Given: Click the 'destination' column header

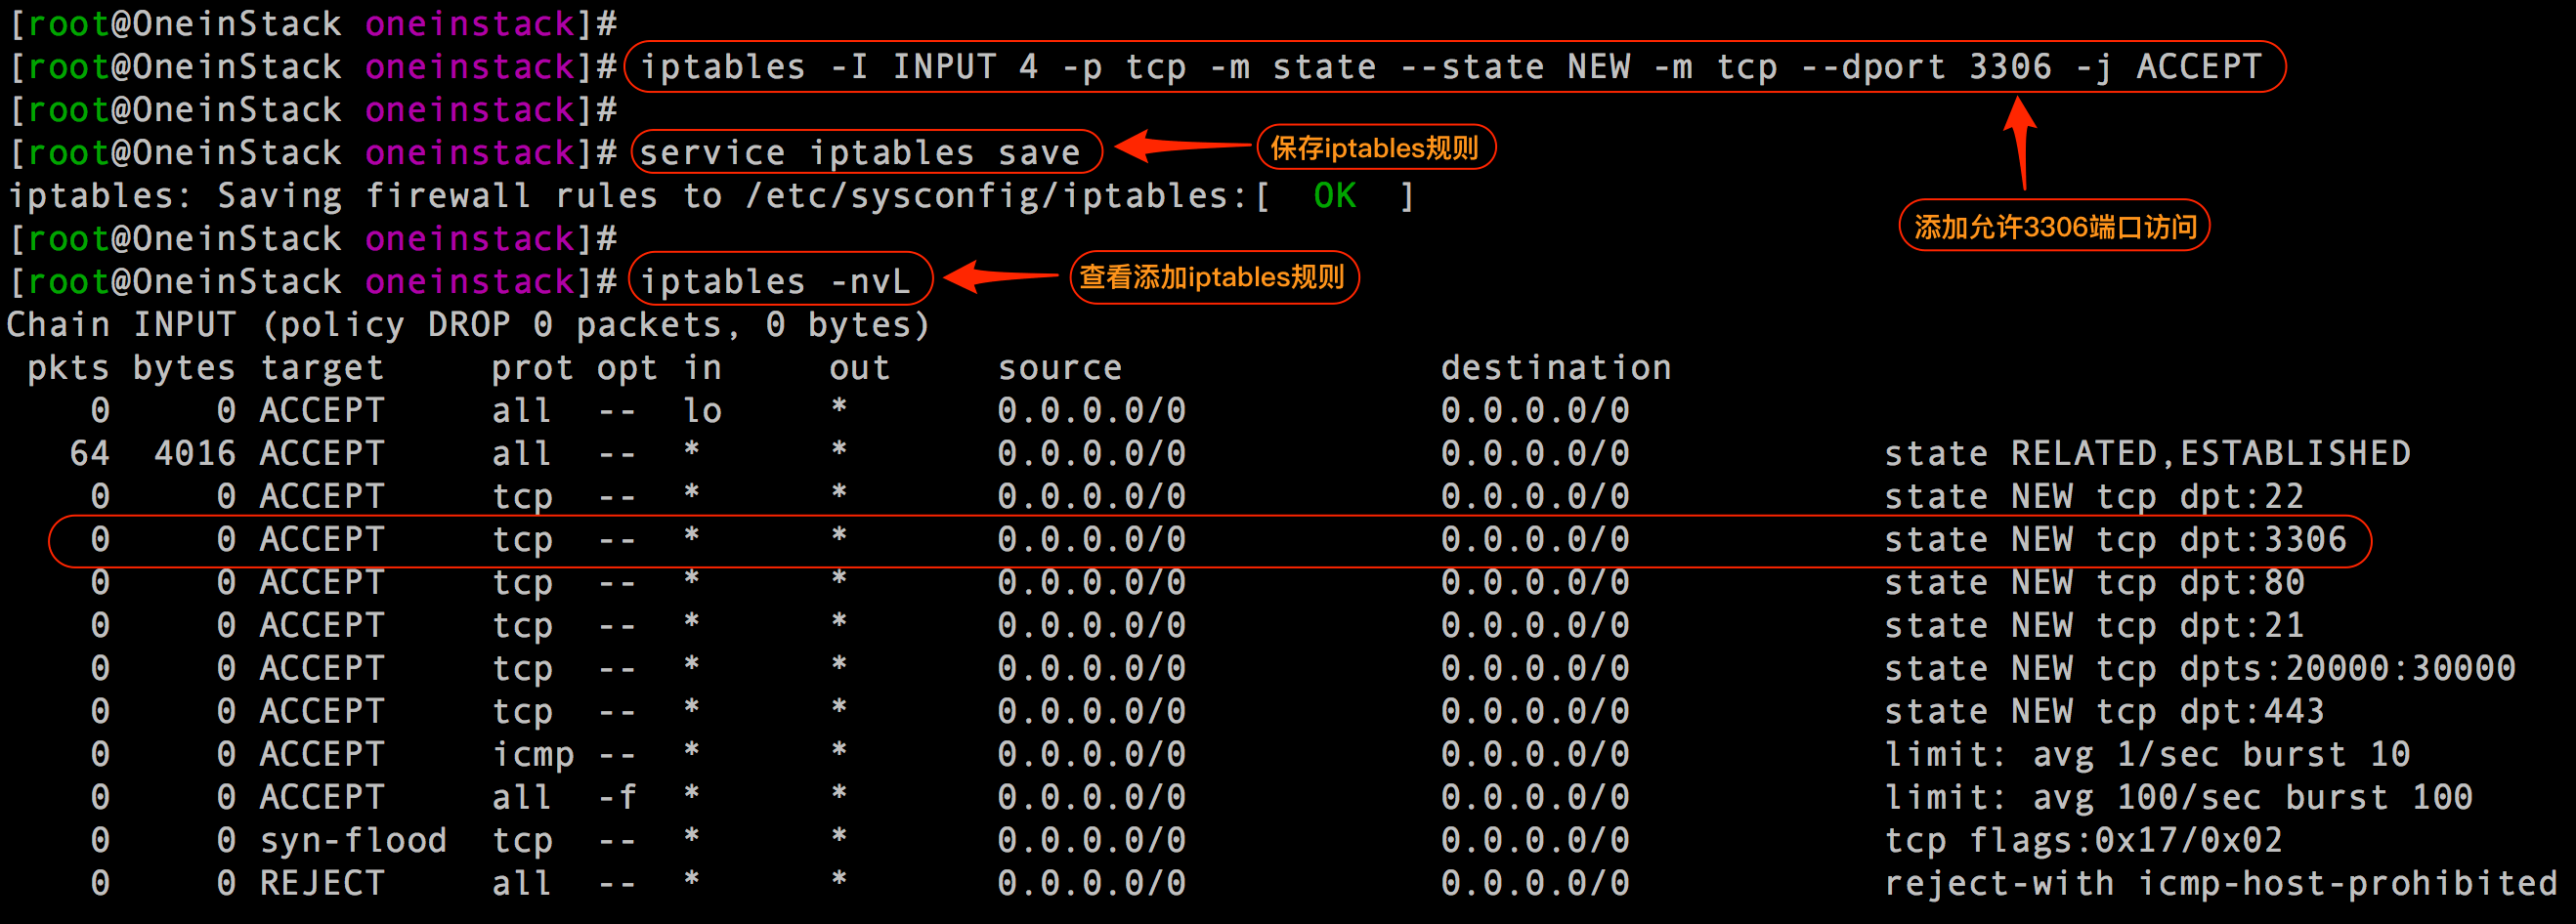Looking at the screenshot, I should coord(1556,366).
